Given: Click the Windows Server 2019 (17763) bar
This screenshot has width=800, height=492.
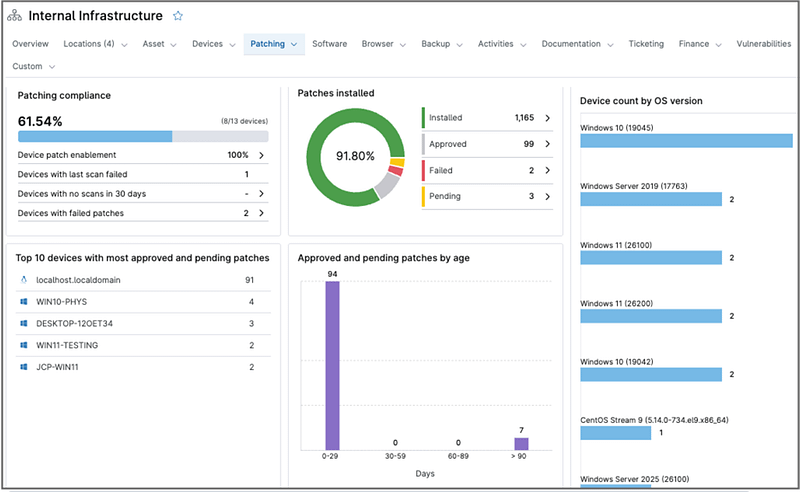Looking at the screenshot, I should (x=651, y=199).
